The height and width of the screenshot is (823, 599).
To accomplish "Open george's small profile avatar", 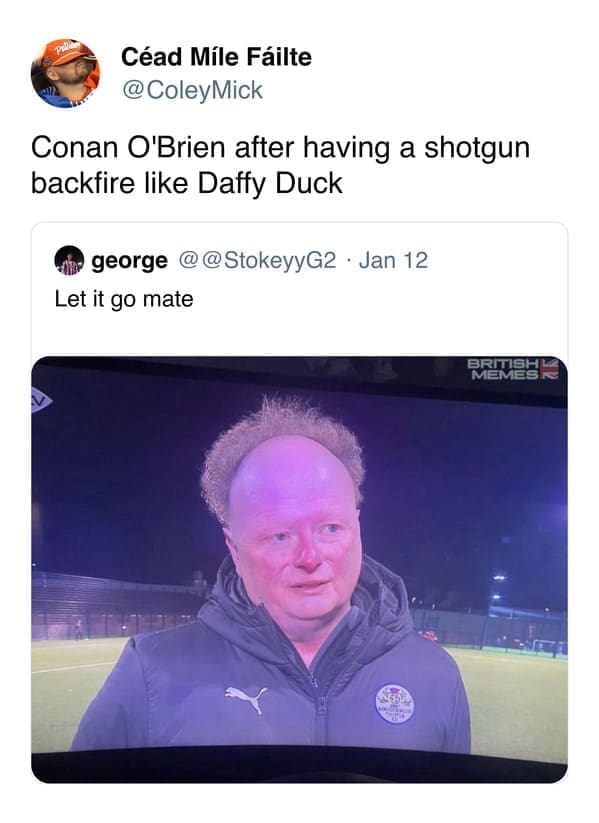I will (x=69, y=260).
